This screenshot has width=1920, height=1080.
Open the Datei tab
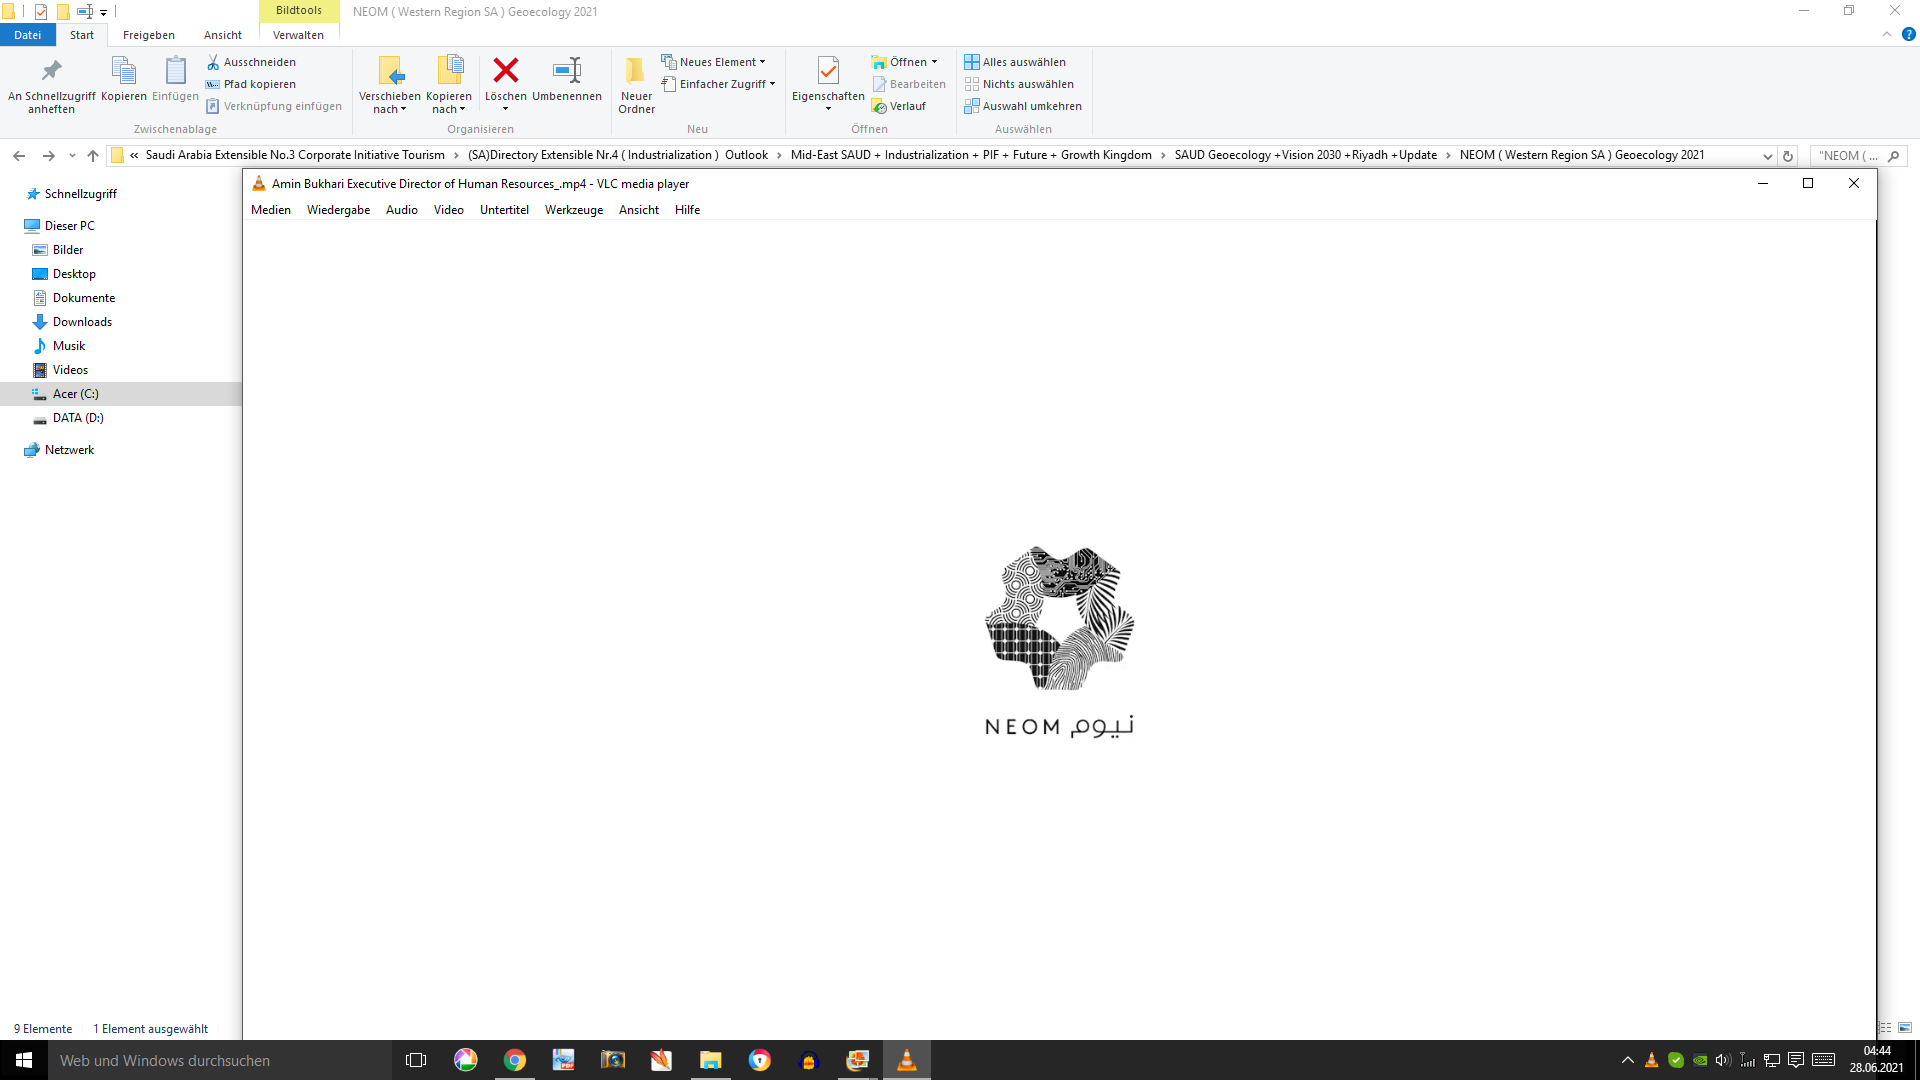tap(28, 35)
